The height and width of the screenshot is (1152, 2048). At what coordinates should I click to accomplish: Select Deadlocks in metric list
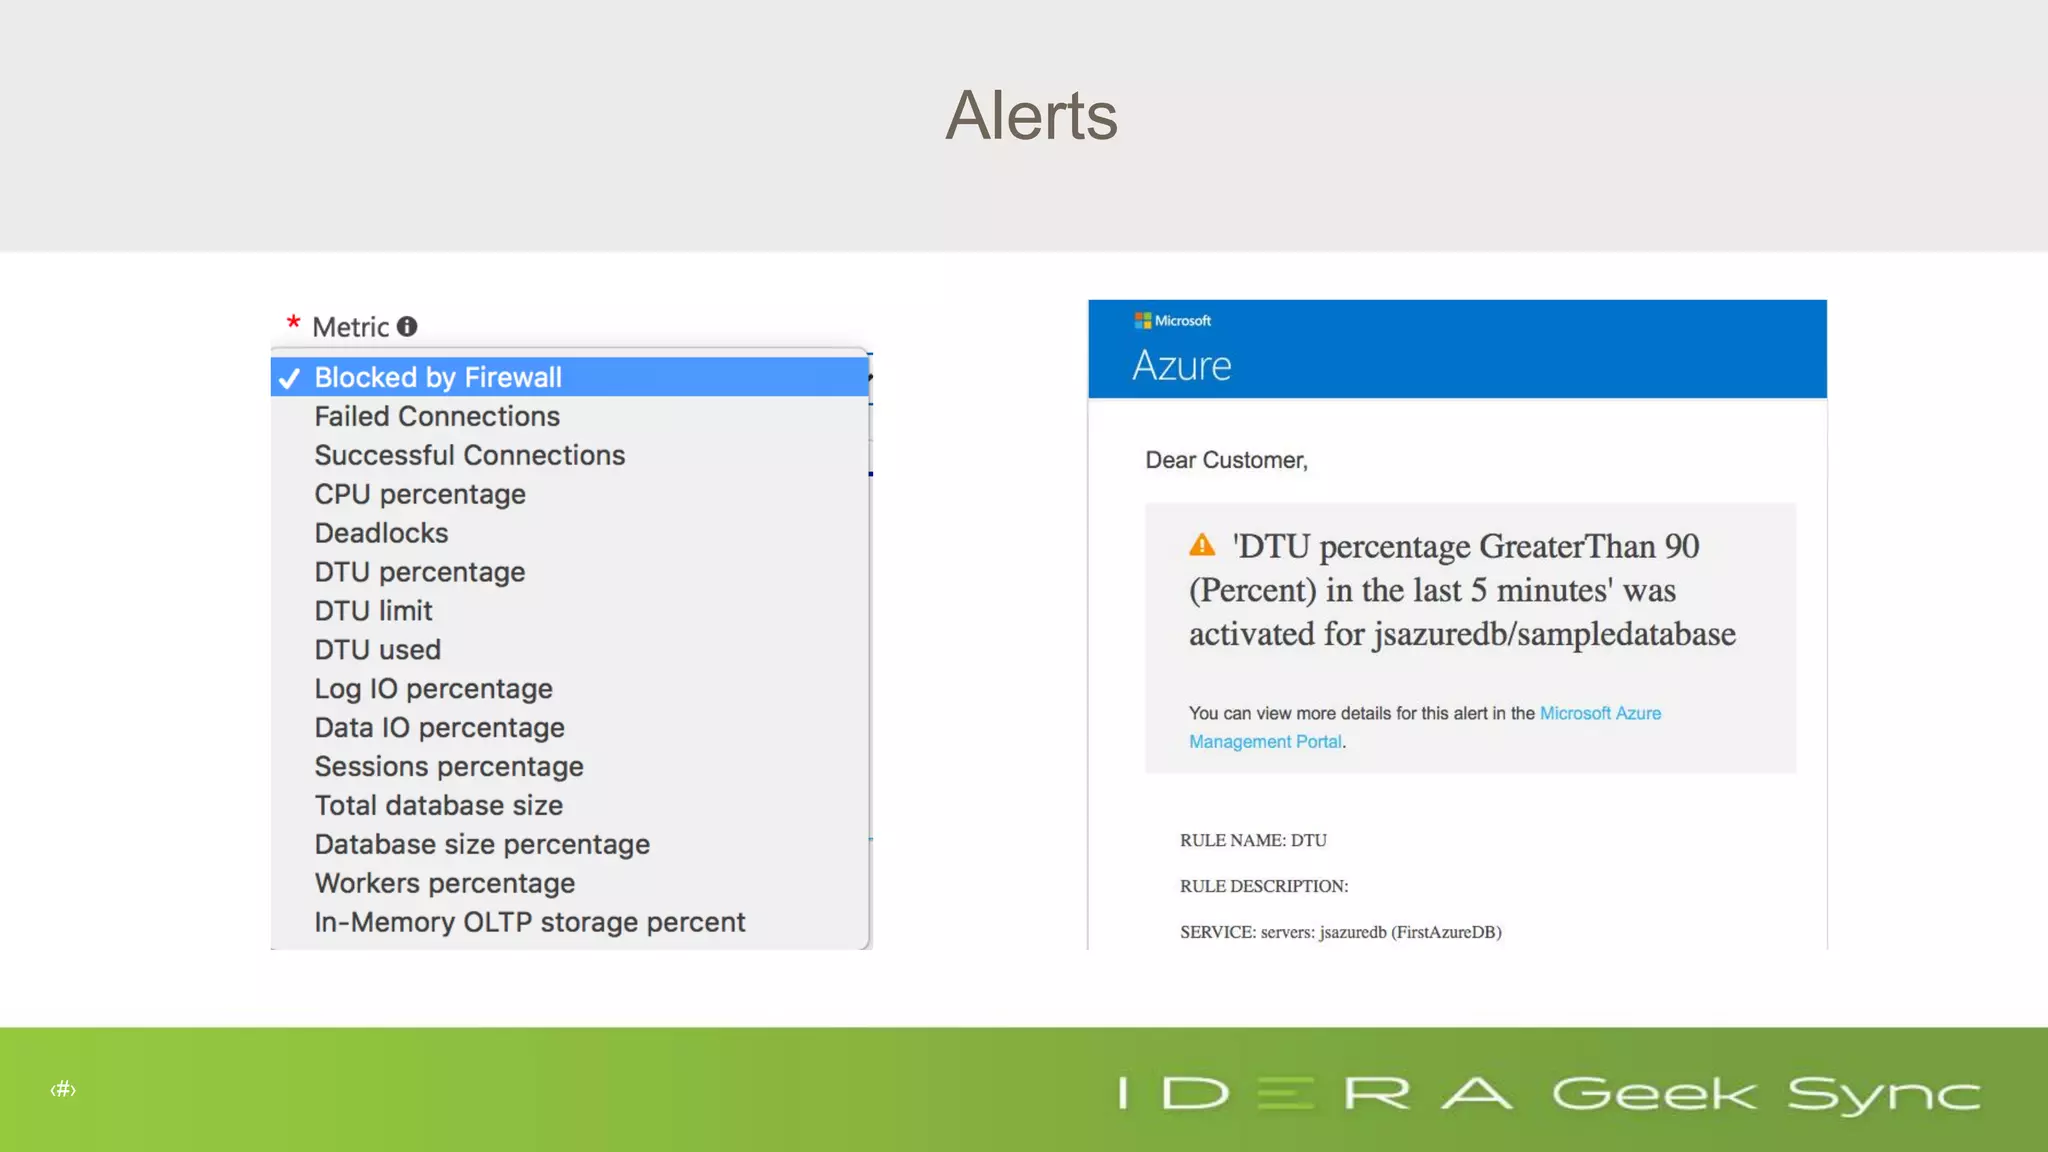[x=570, y=533]
